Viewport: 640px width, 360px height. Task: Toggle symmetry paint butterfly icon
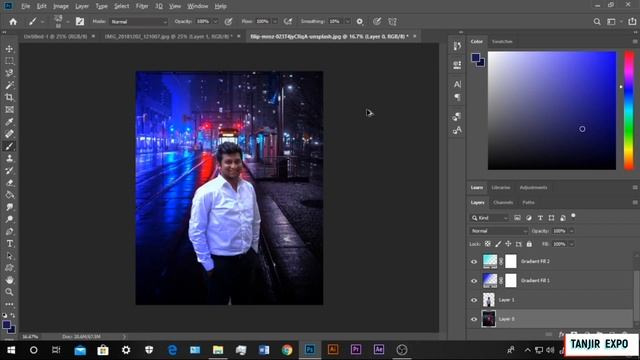pos(393,22)
